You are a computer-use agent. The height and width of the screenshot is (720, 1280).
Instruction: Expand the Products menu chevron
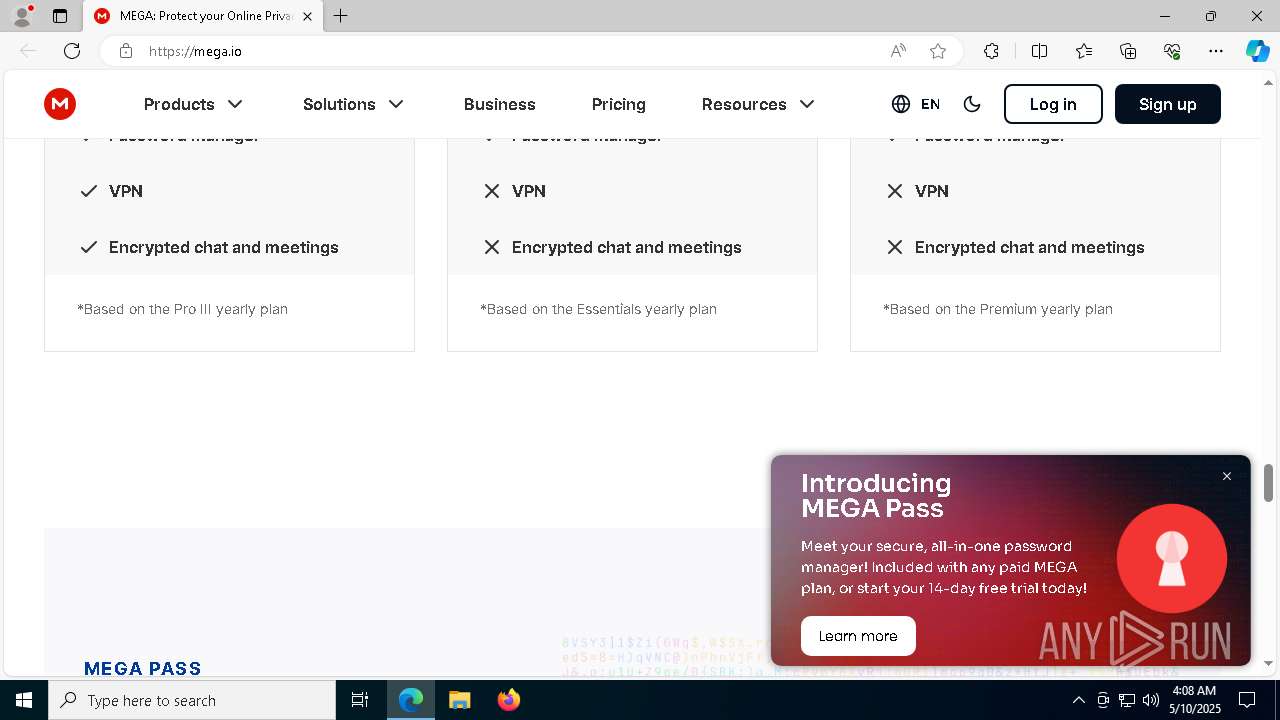[235, 104]
